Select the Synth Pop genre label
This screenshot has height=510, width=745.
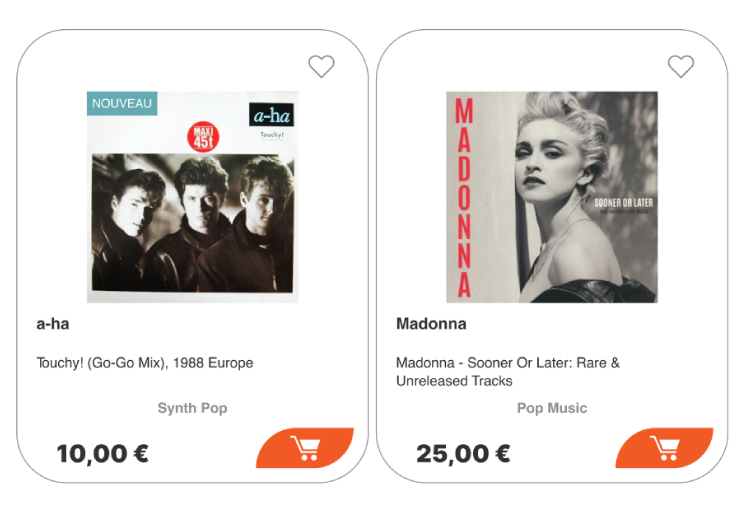click(x=192, y=408)
